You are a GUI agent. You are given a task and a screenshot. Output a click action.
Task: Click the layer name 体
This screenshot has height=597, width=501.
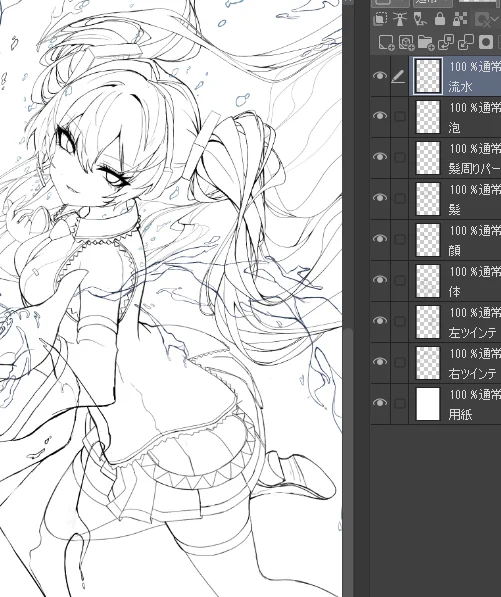click(455, 292)
